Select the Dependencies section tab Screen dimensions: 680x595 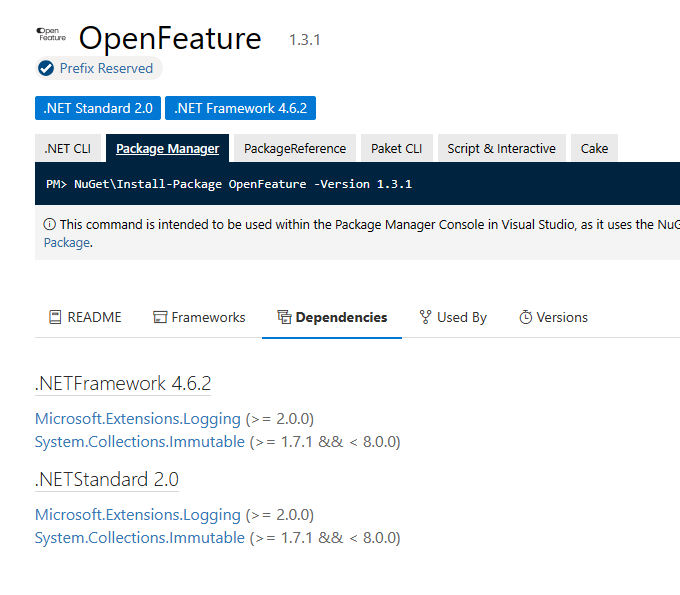point(332,317)
